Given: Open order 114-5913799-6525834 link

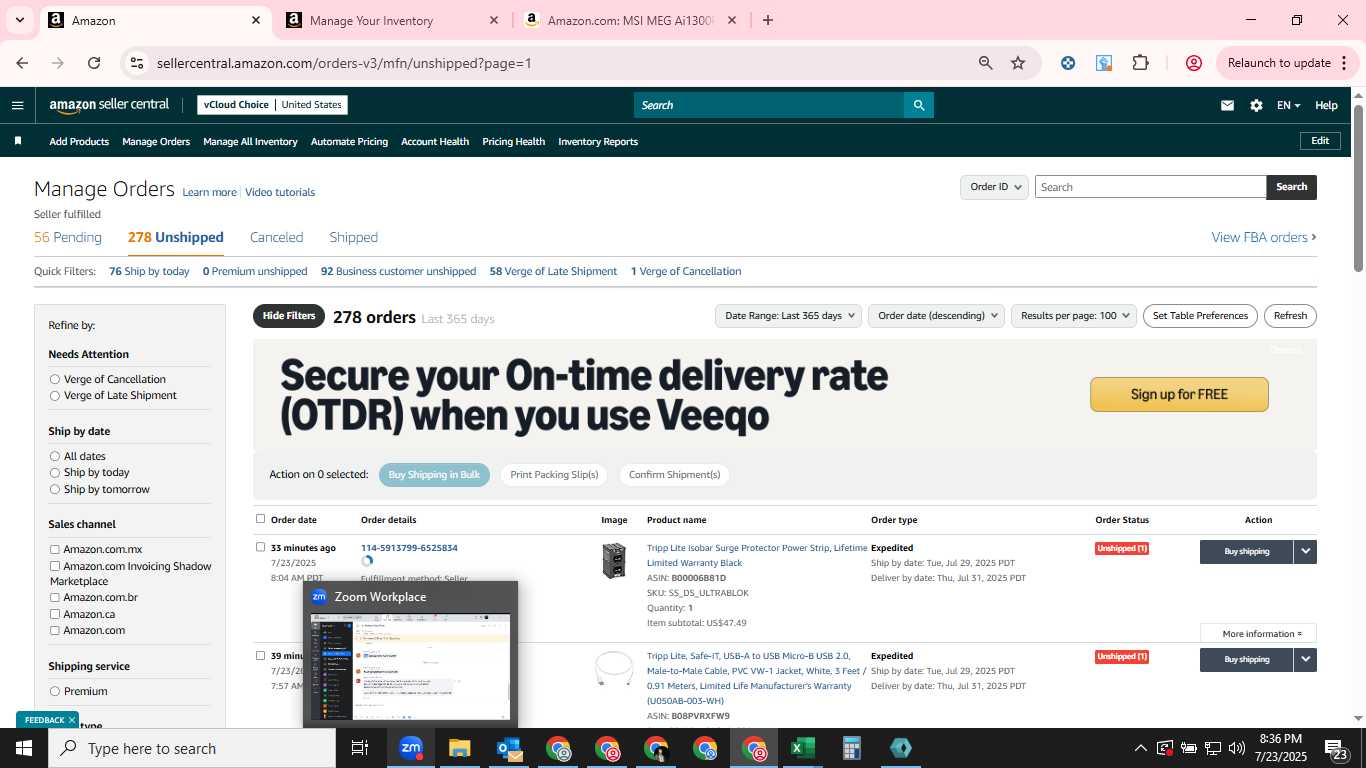Looking at the screenshot, I should point(409,548).
